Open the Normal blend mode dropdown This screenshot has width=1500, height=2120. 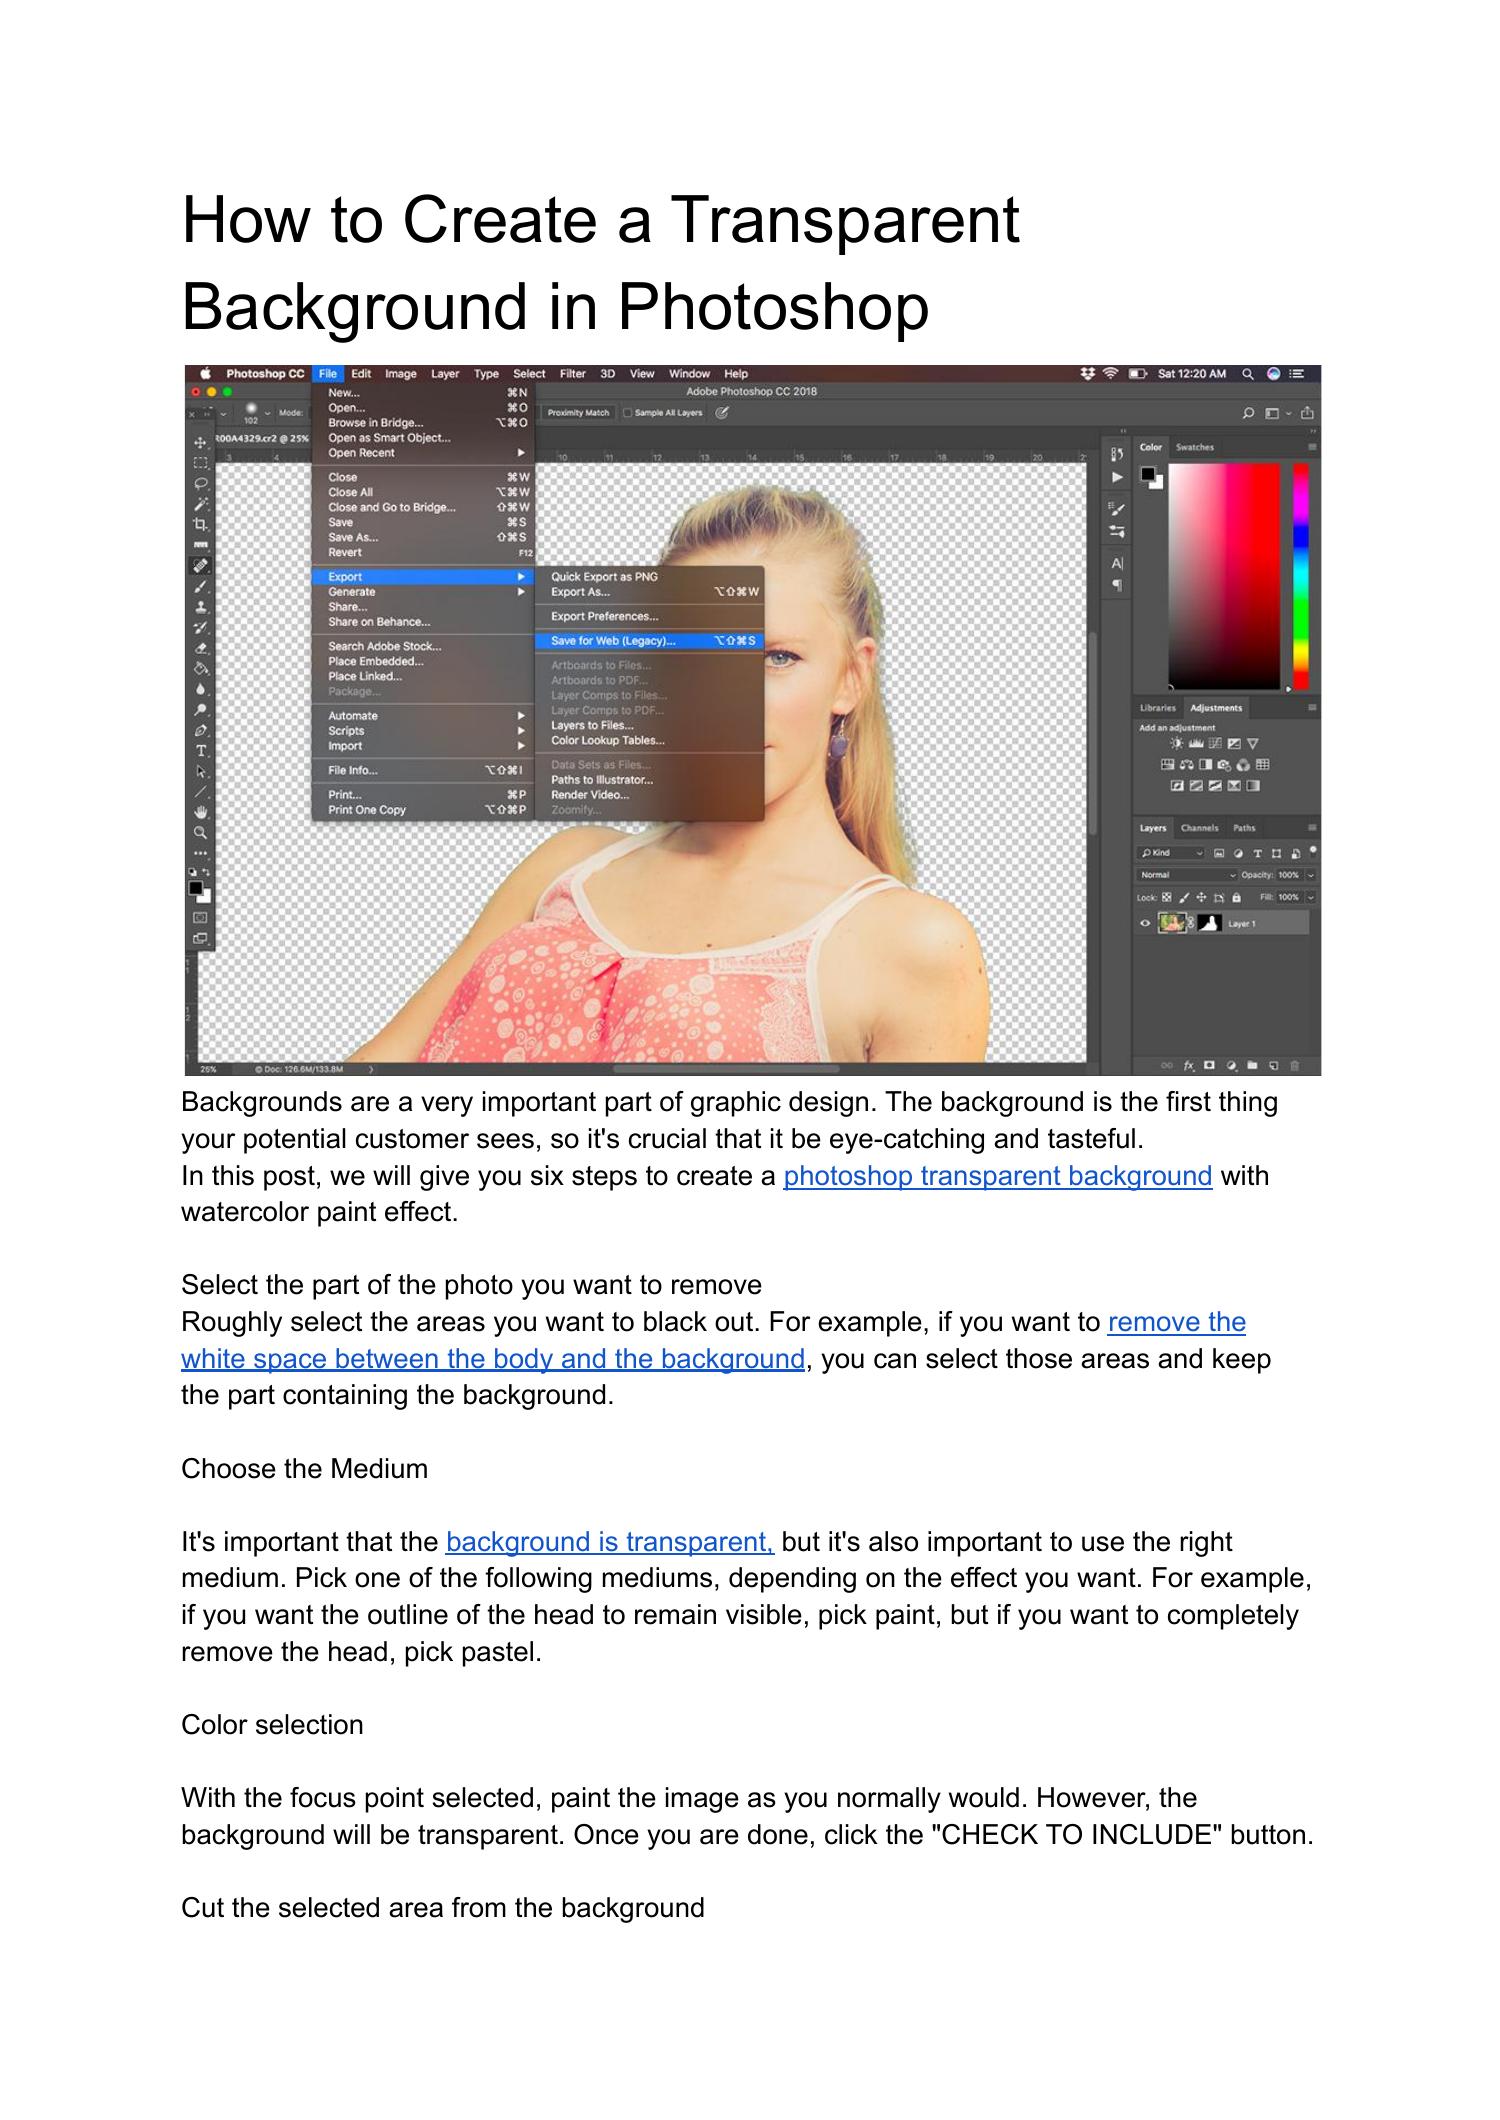(x=1187, y=875)
